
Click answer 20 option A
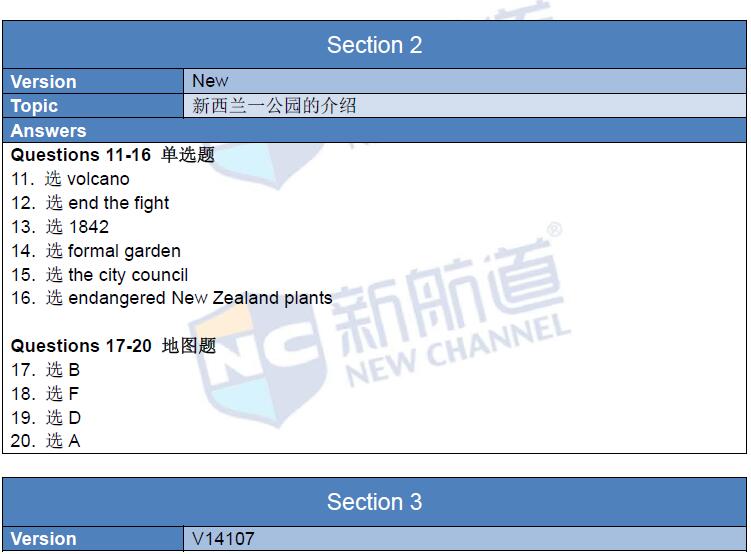tap(46, 441)
